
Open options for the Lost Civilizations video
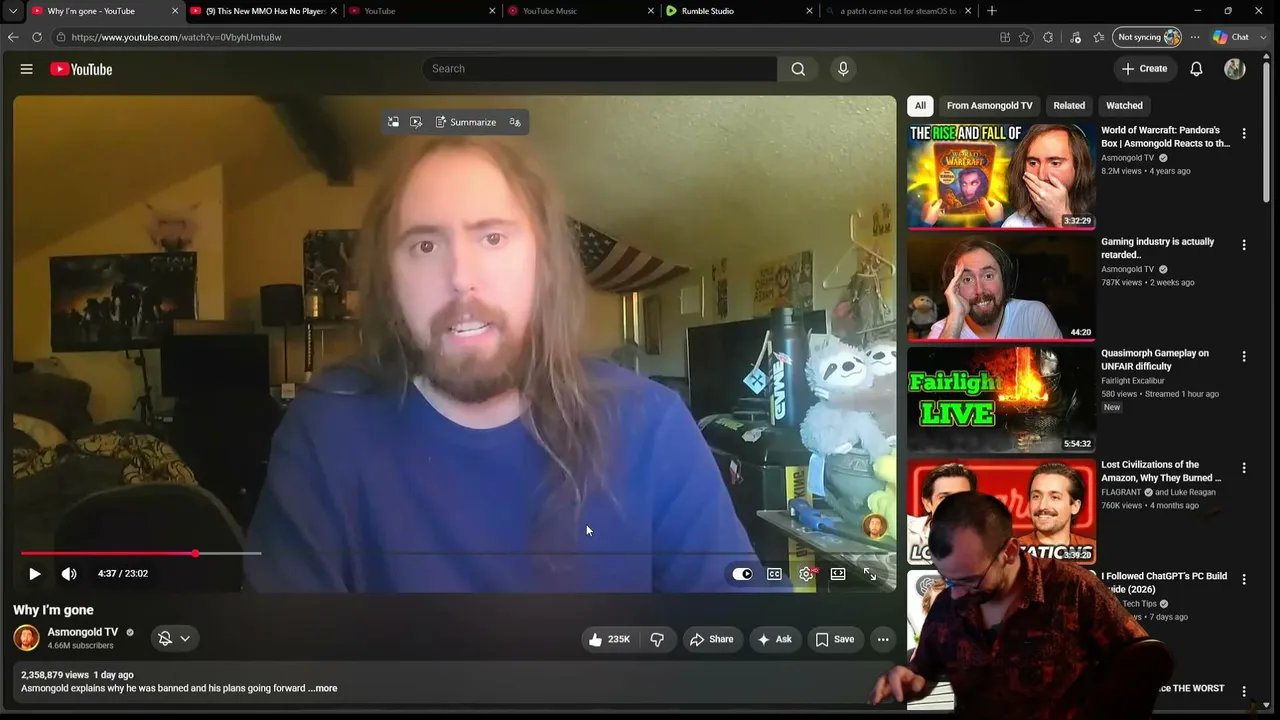coord(1244,468)
